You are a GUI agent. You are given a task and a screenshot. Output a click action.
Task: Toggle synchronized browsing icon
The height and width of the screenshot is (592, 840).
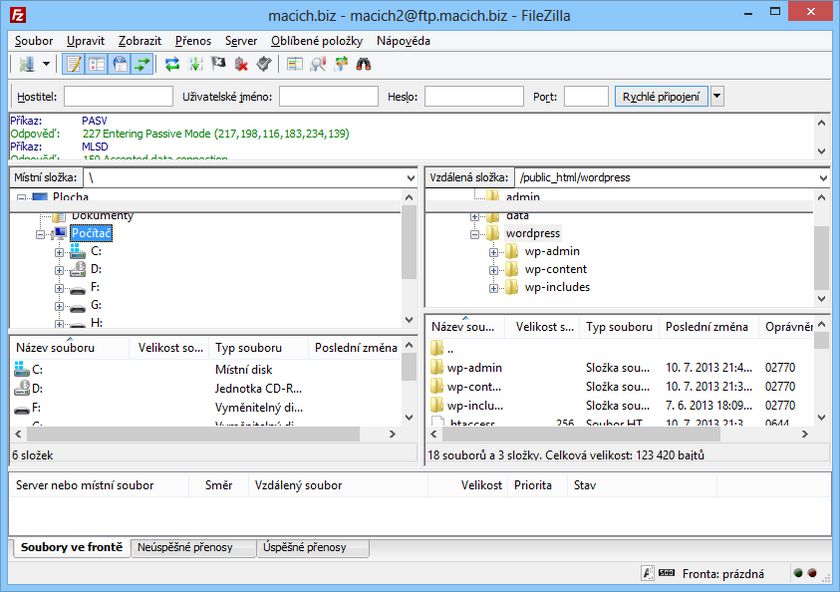click(341, 64)
